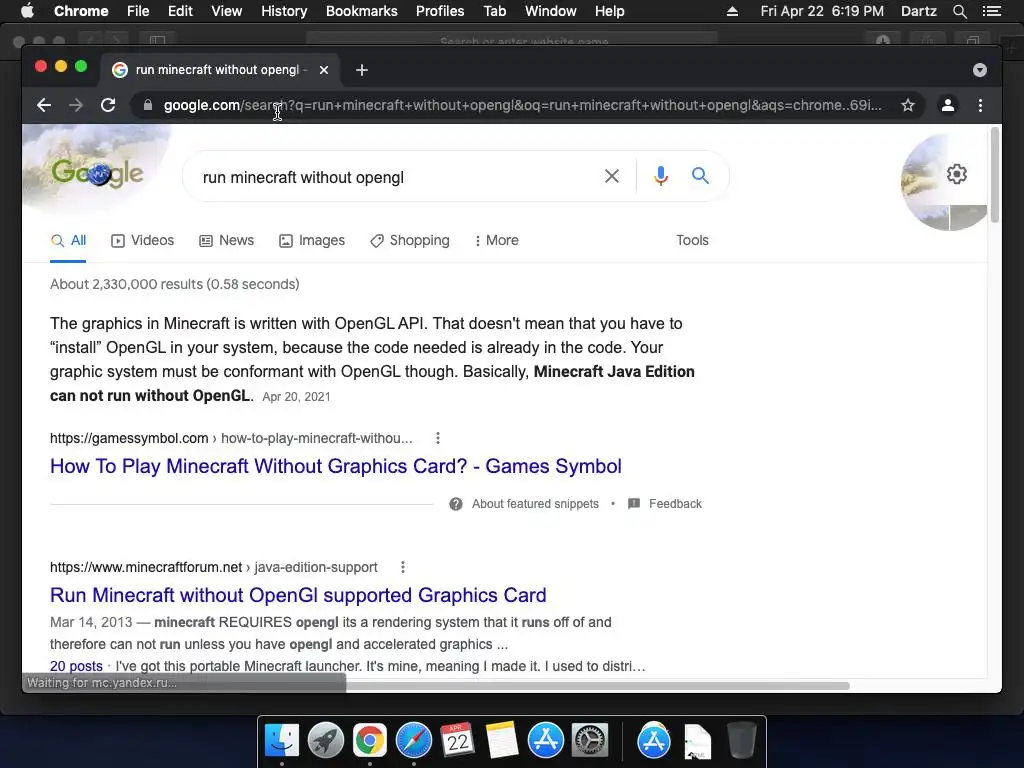The width and height of the screenshot is (1024, 768).
Task: Open Google quick settings gear
Action: [957, 174]
